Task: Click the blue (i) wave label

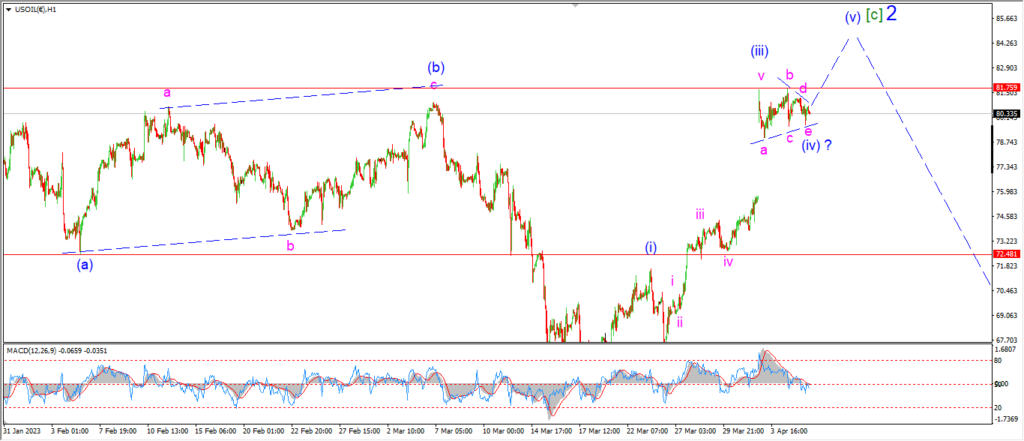Action: click(x=651, y=247)
